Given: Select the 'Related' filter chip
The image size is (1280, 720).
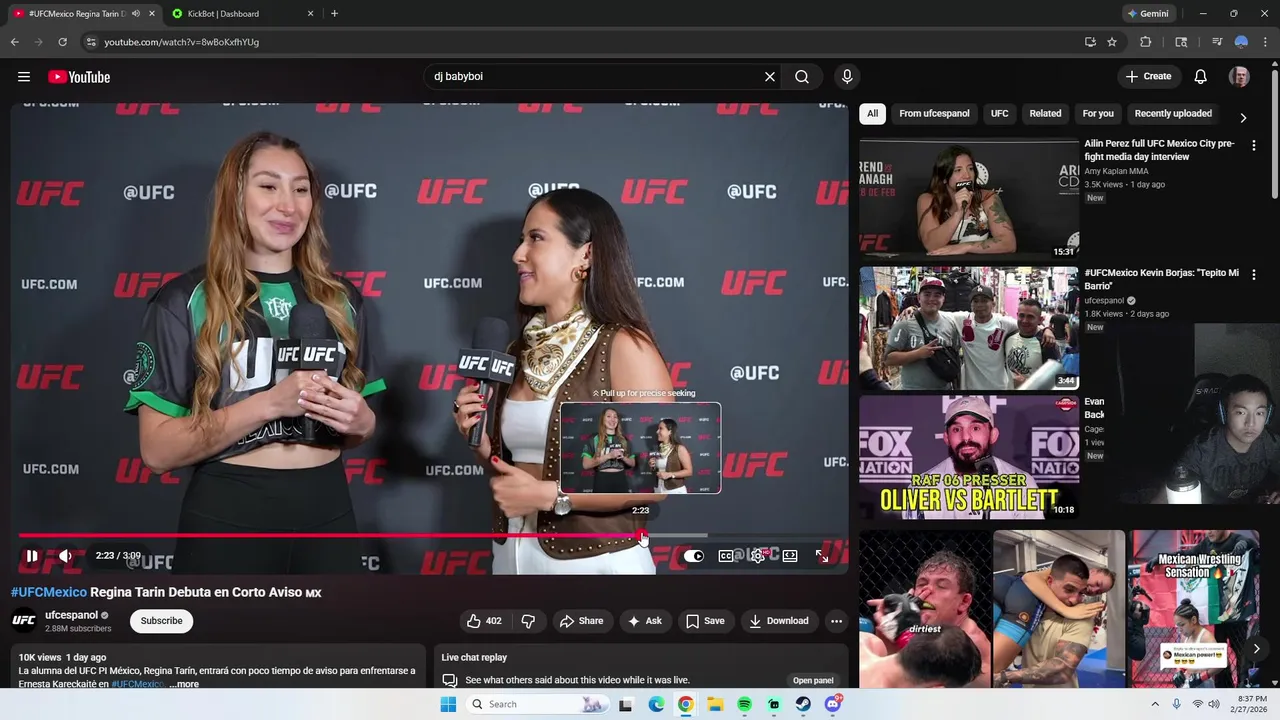Looking at the screenshot, I should click(1045, 114).
